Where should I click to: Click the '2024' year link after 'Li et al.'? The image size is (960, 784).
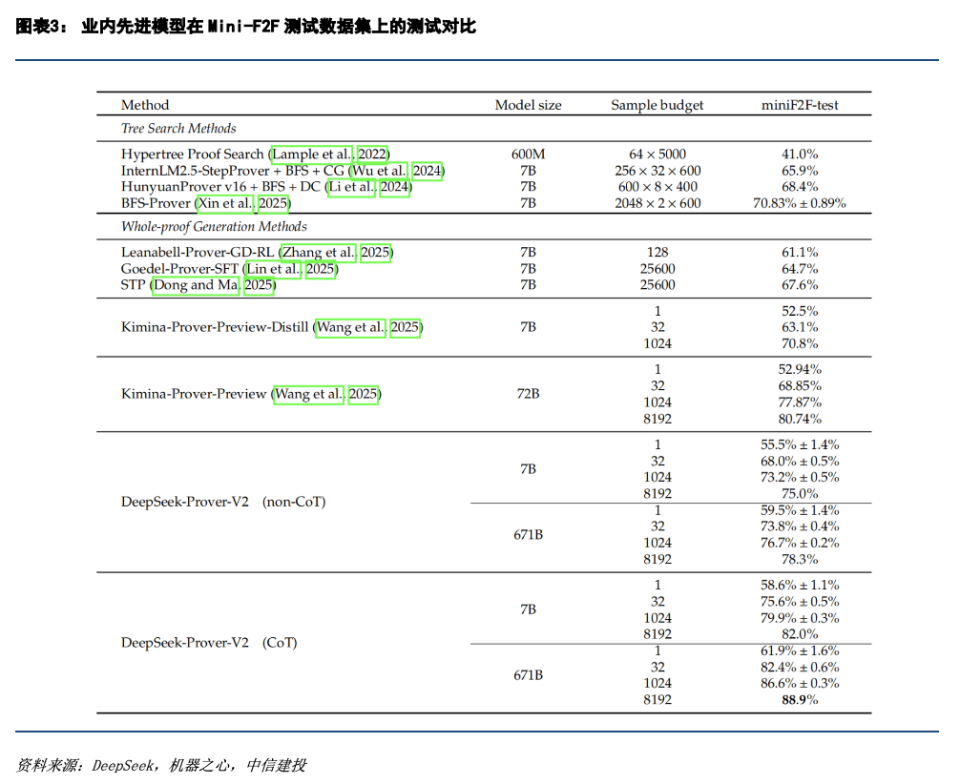point(395,187)
